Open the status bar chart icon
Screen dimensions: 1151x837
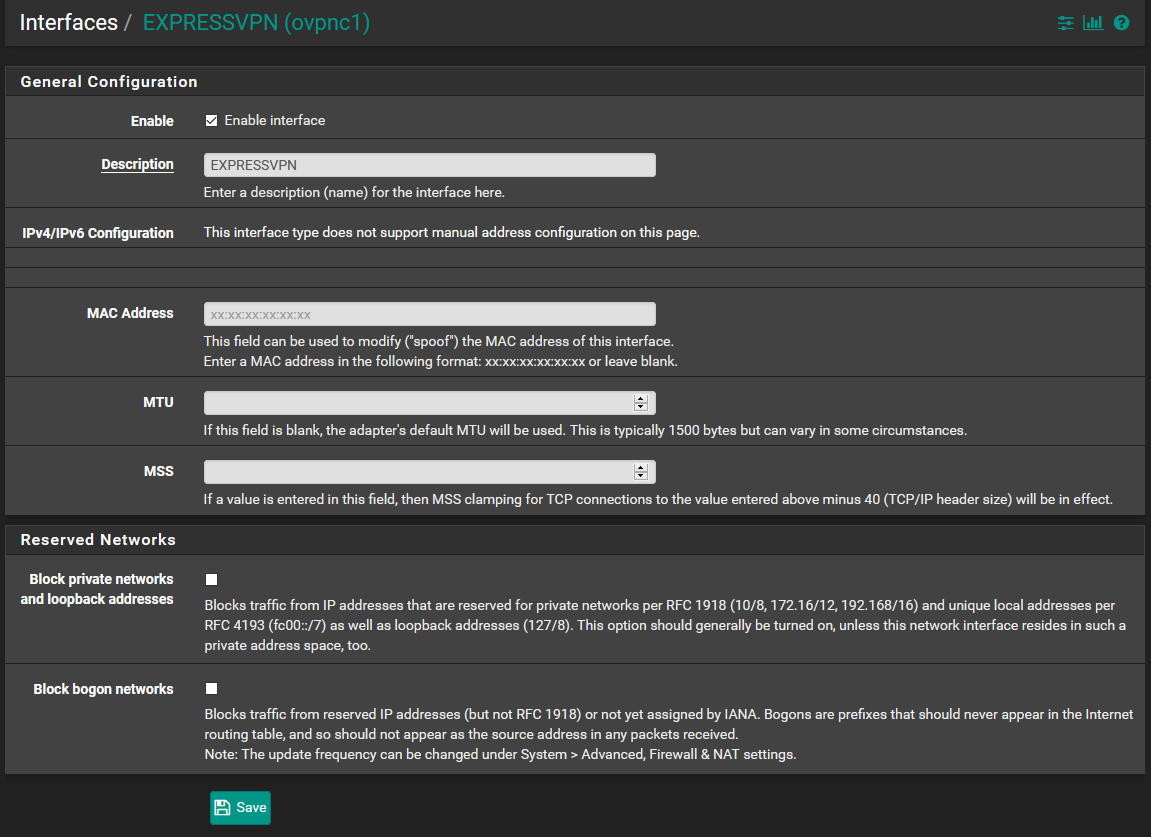pyautogui.click(x=1093, y=22)
